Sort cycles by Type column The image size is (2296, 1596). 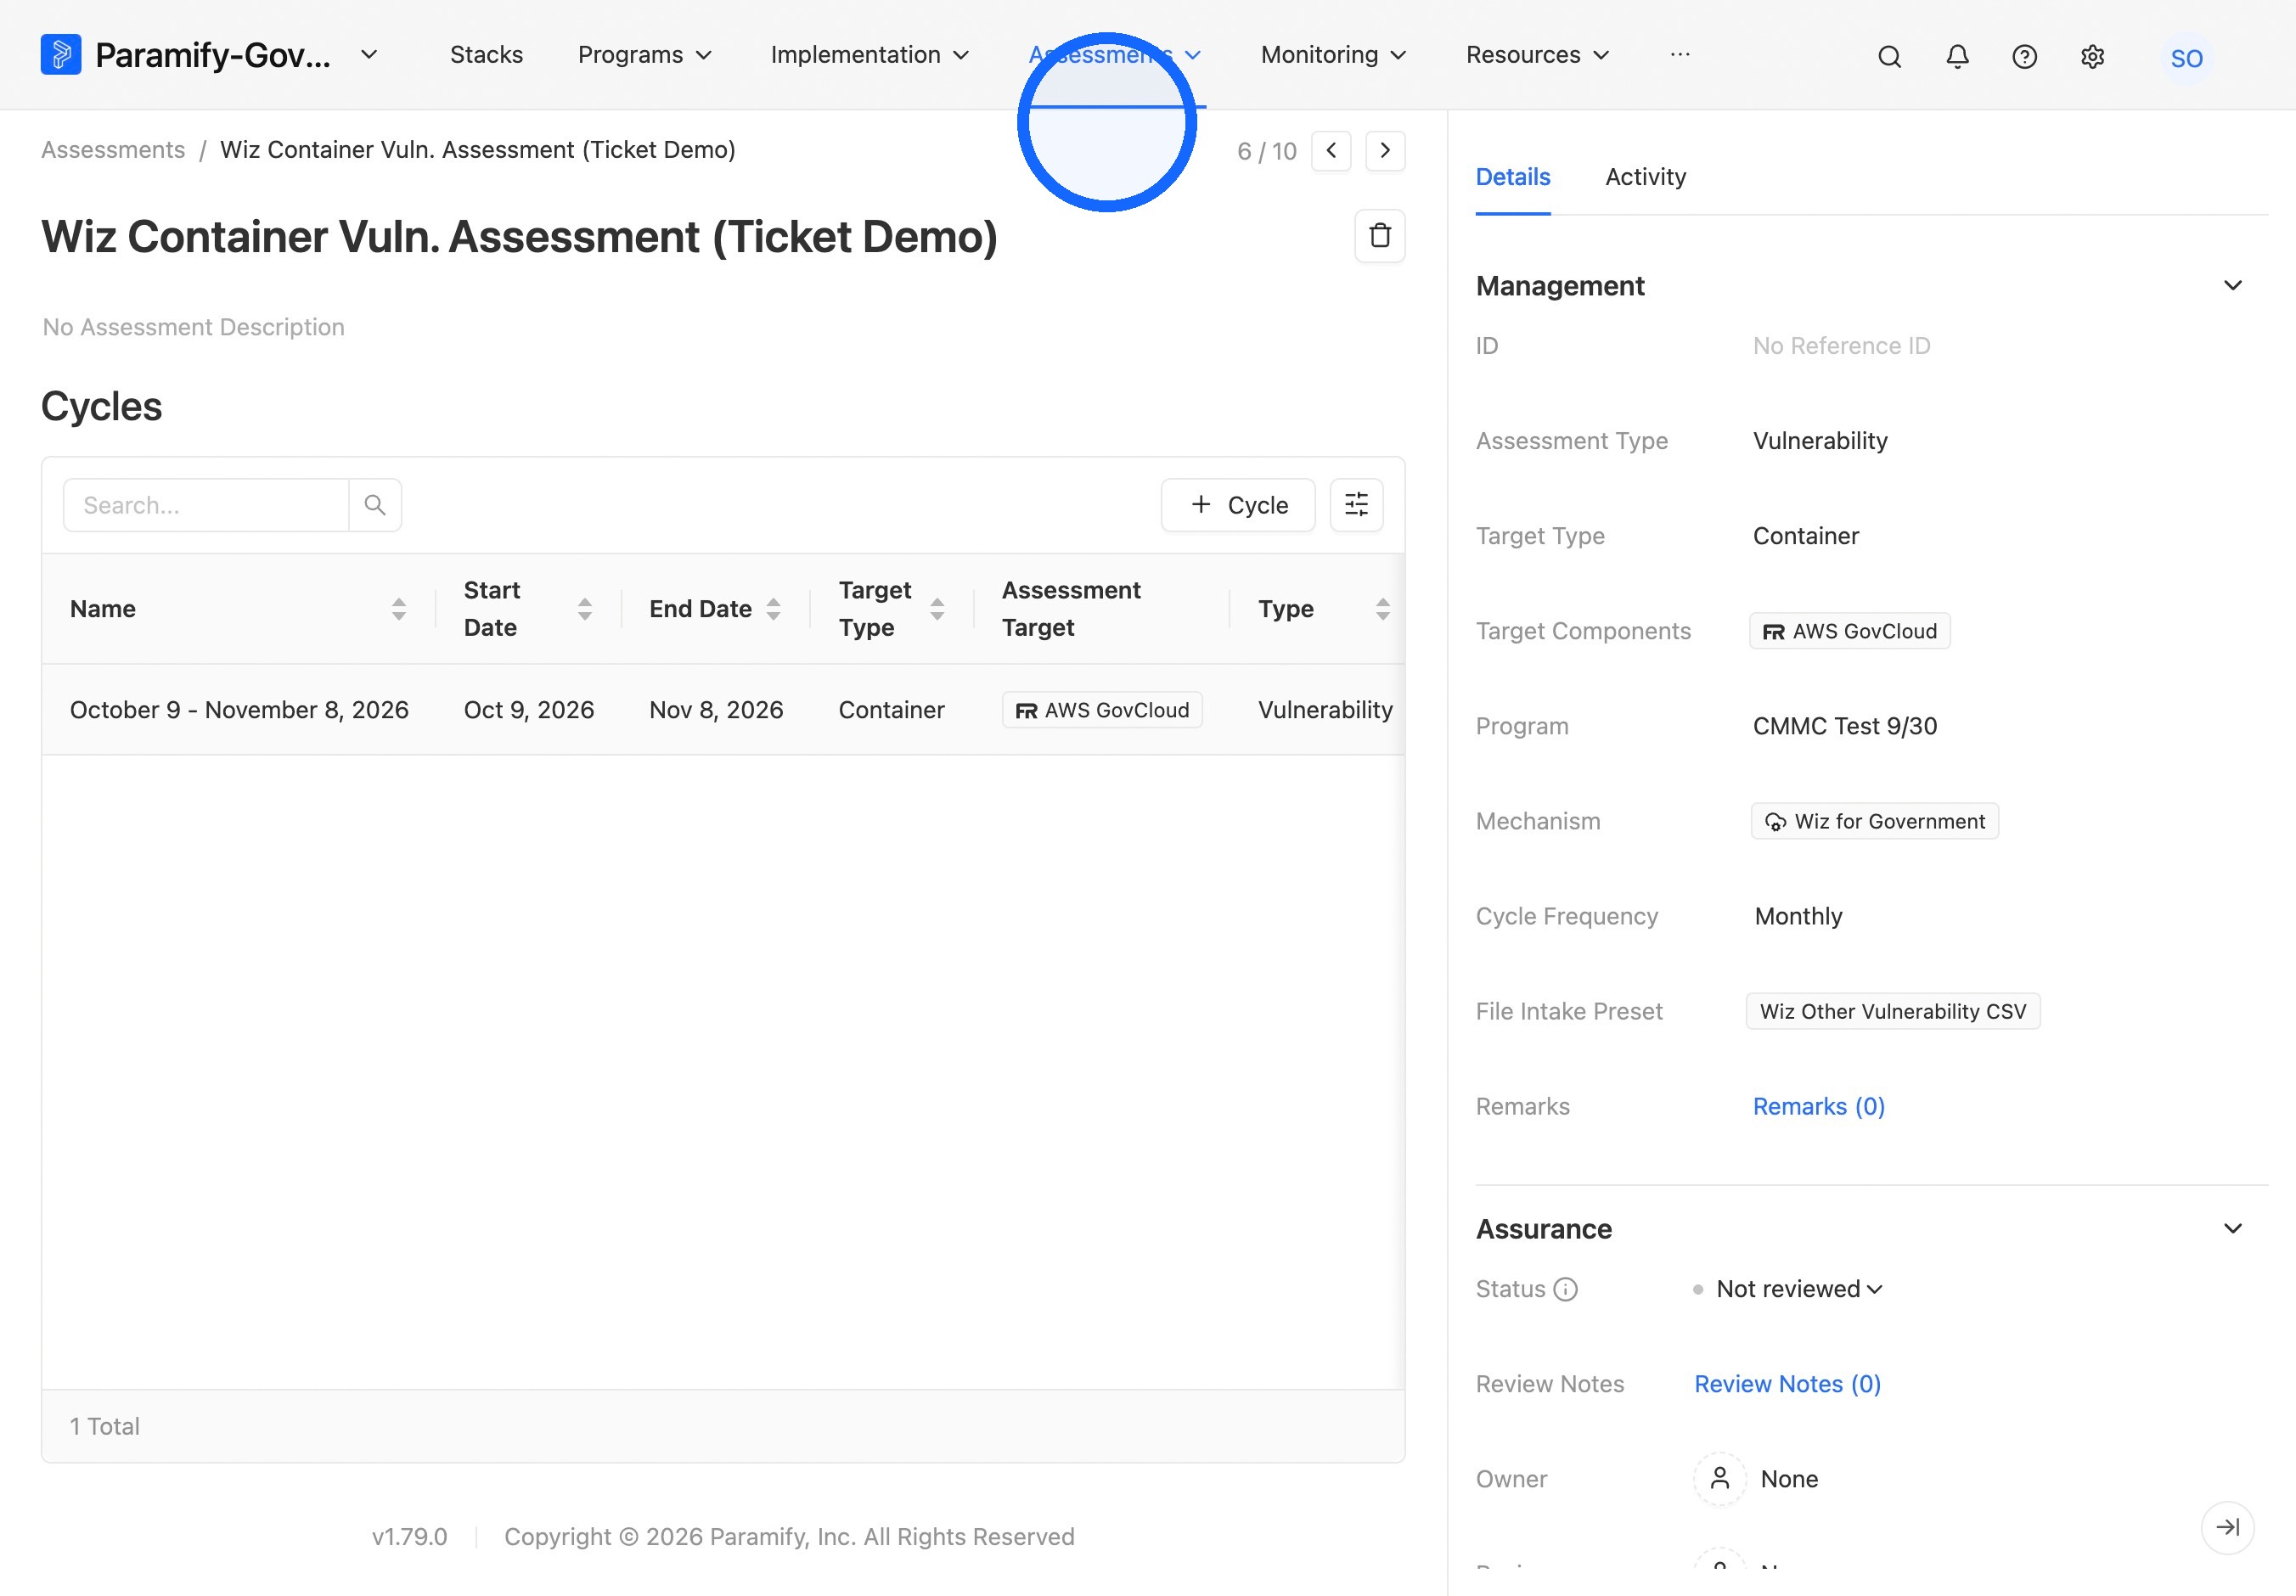point(1383,609)
